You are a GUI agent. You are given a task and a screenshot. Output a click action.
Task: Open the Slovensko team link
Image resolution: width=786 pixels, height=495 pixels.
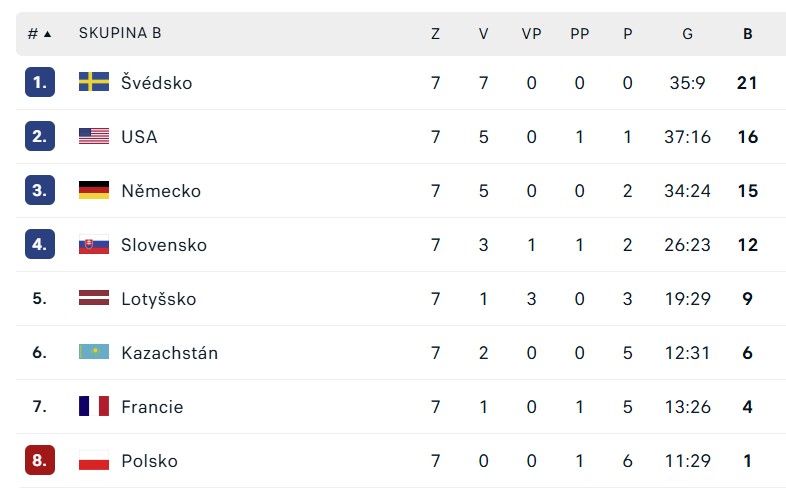(164, 245)
